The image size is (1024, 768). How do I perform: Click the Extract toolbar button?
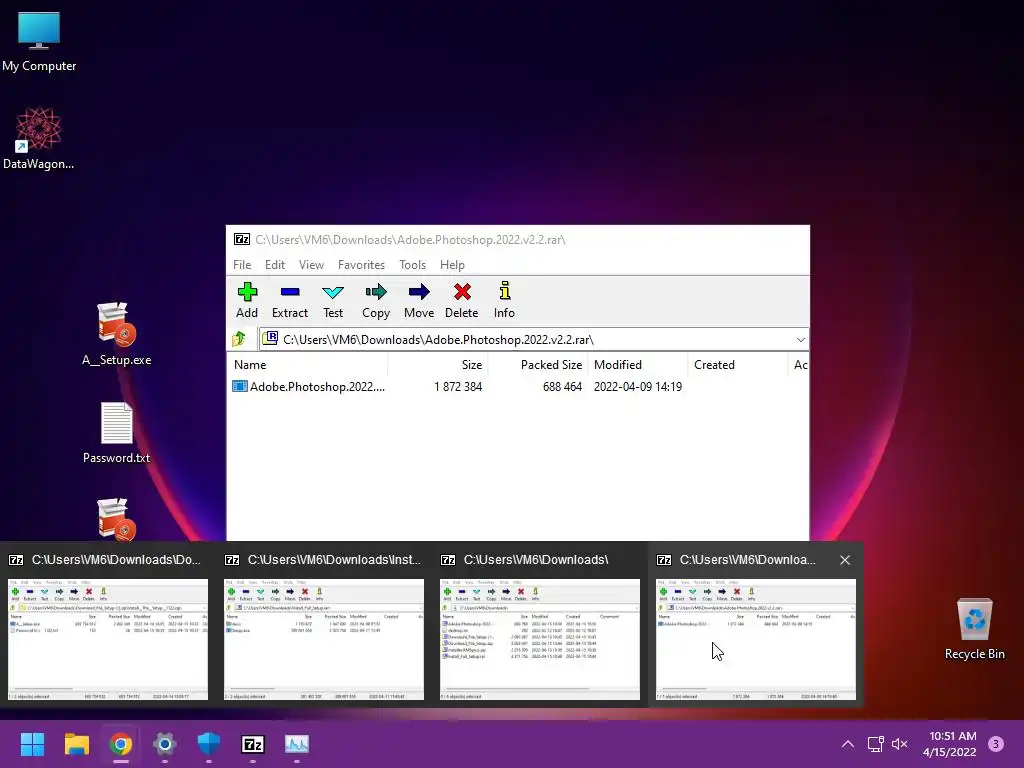[289, 300]
